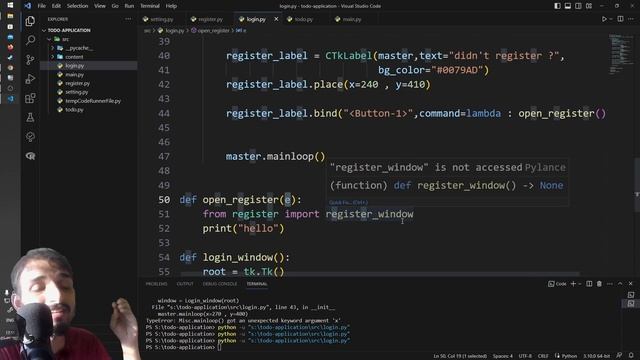
Task: Run the Python file with play button
Action: [604, 19]
